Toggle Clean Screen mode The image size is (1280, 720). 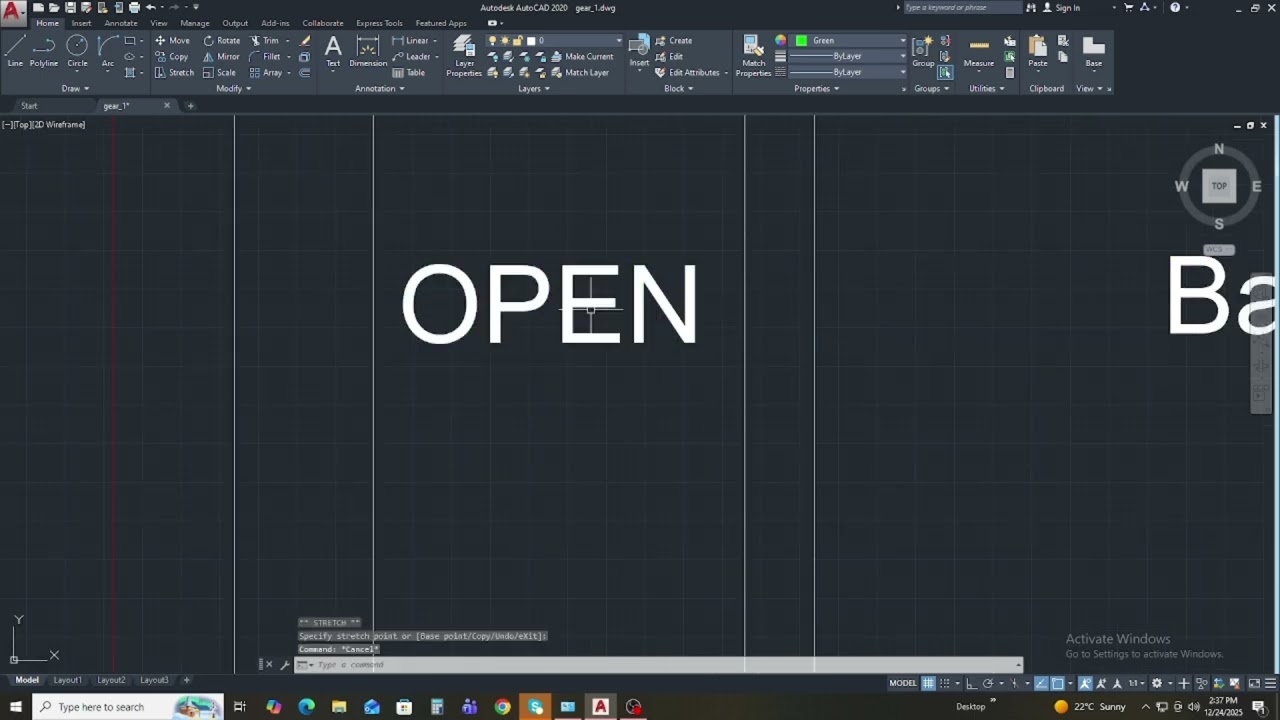1254,683
